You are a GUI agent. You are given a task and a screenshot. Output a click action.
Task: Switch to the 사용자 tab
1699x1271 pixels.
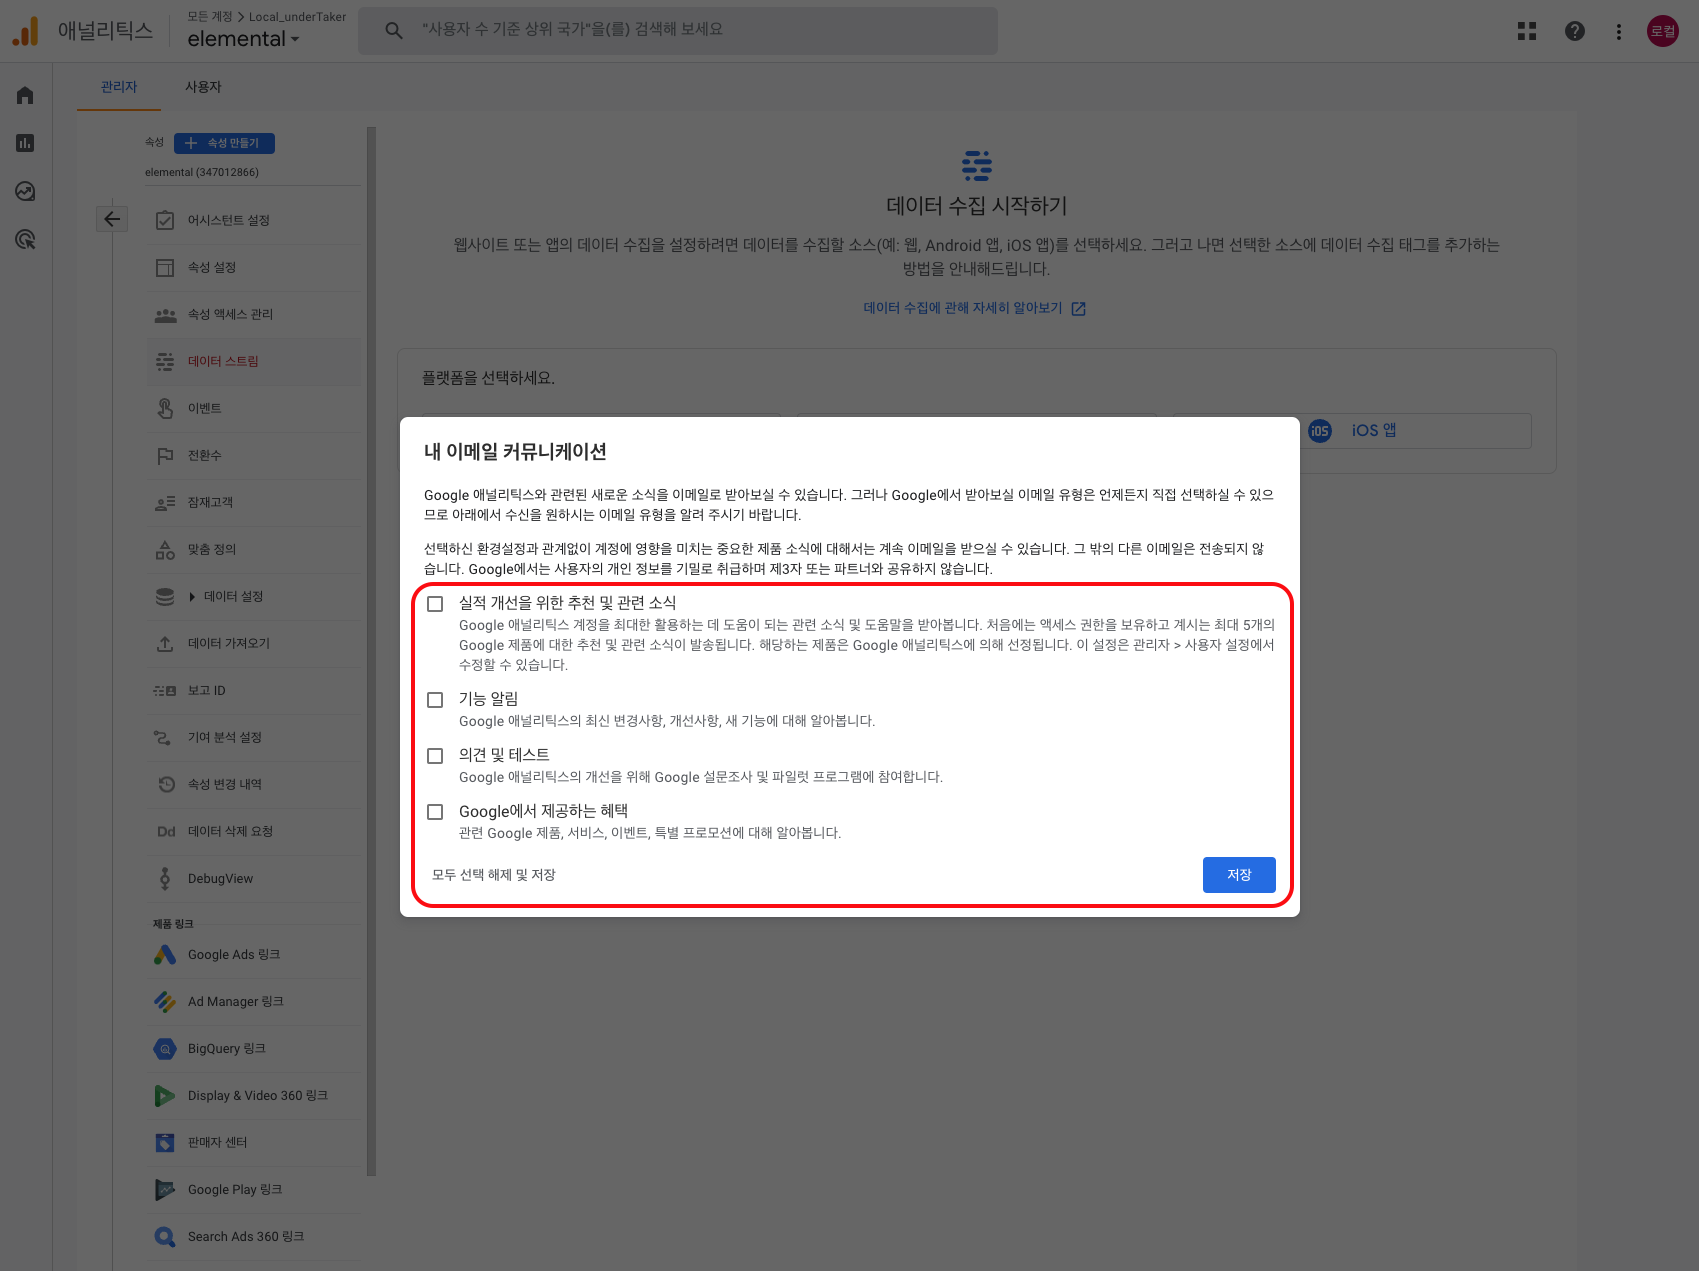point(203,87)
